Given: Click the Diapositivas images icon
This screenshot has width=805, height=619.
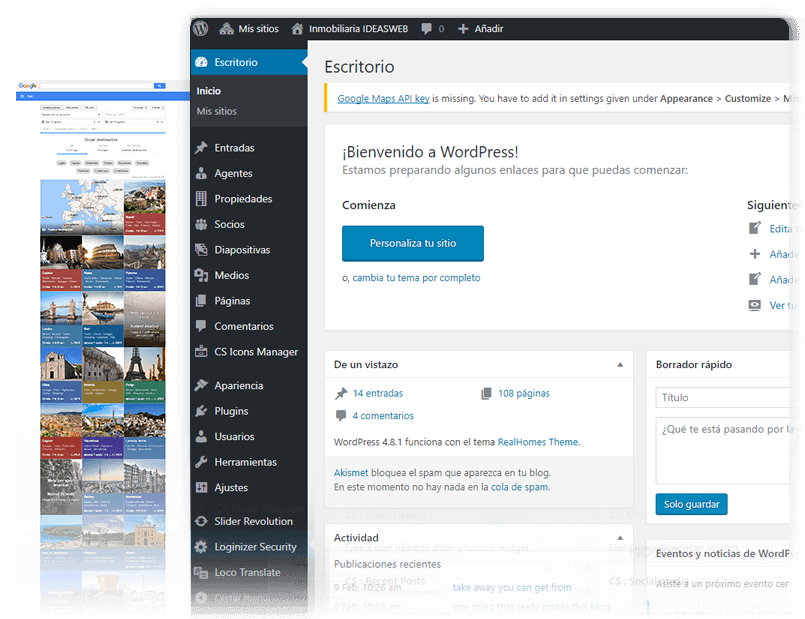Looking at the screenshot, I should [x=201, y=250].
